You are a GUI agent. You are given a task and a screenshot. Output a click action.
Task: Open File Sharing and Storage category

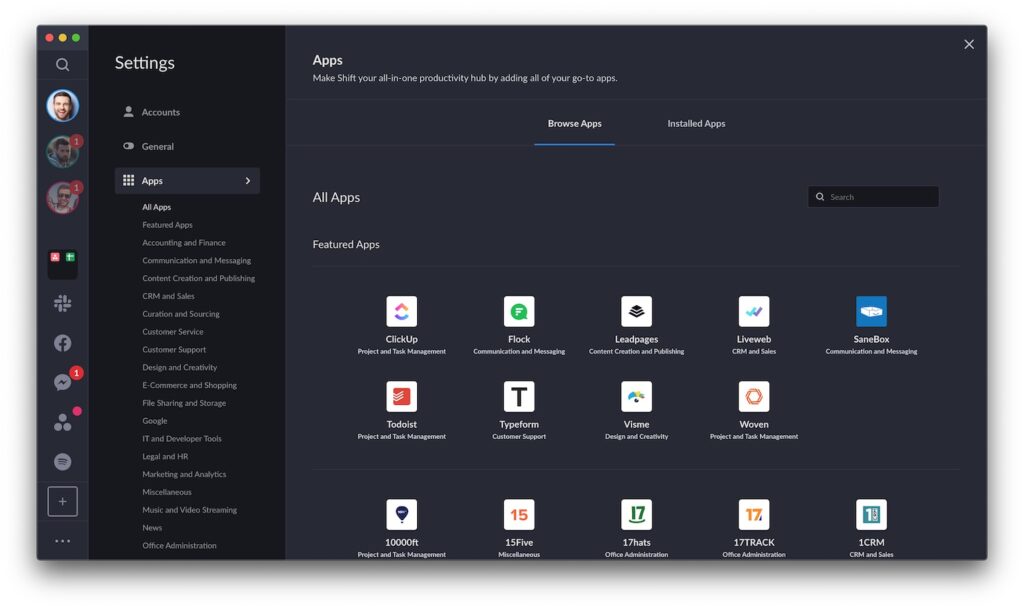pyautogui.click(x=184, y=403)
